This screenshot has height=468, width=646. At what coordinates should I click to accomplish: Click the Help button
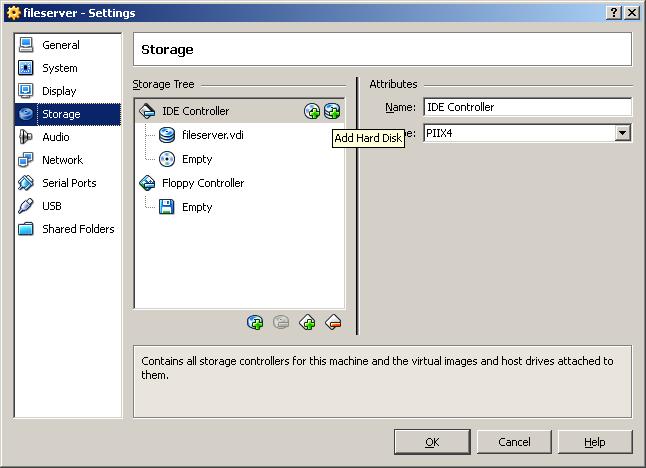[595, 442]
